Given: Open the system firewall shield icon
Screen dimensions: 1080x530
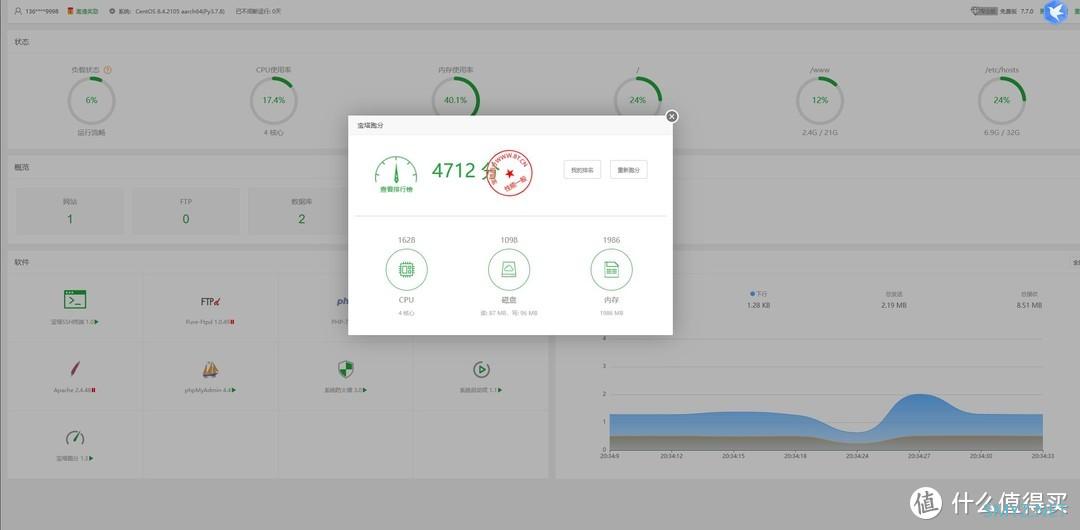Looking at the screenshot, I should [x=346, y=369].
